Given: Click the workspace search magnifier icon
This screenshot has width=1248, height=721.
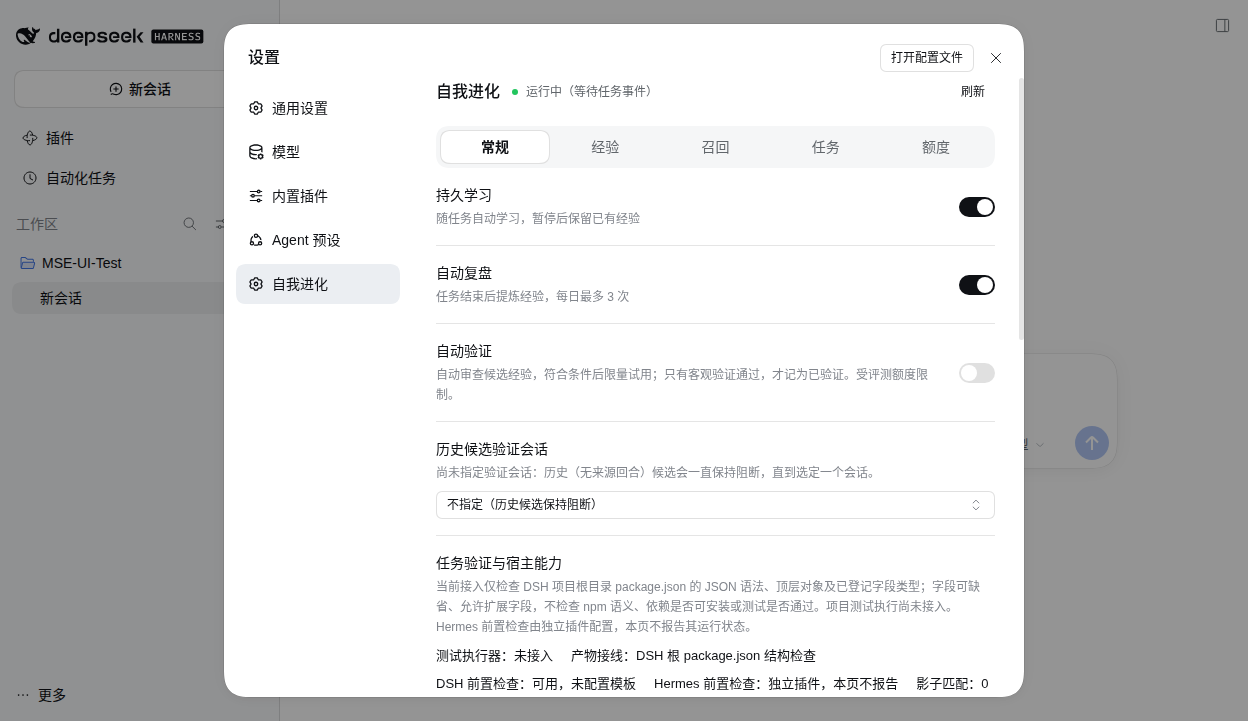Looking at the screenshot, I should pos(190,224).
